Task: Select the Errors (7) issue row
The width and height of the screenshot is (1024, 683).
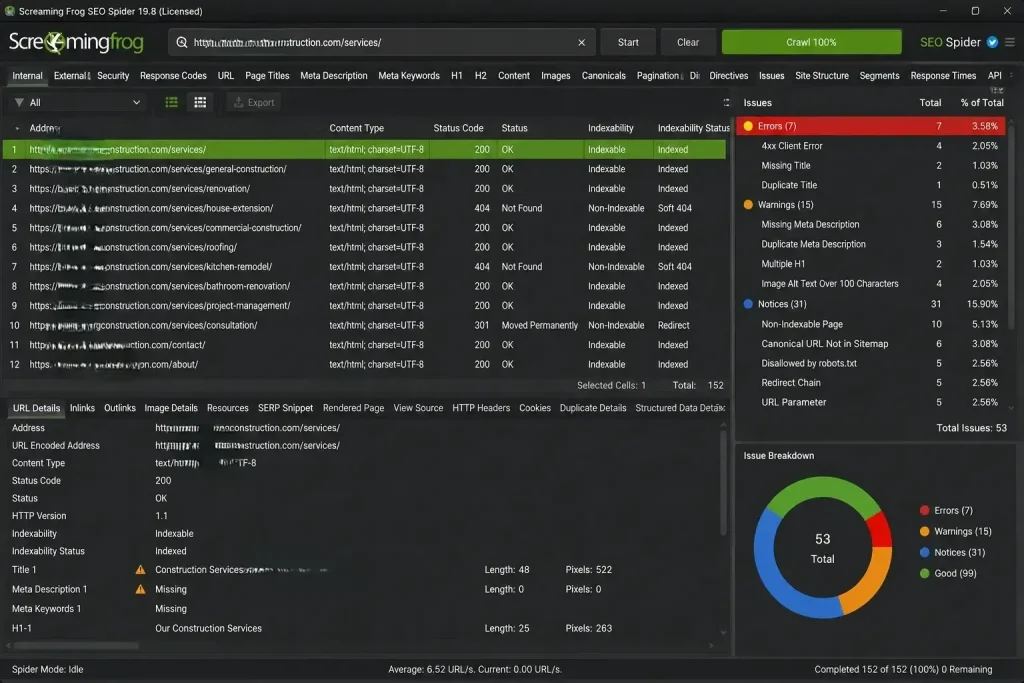Action: tap(871, 126)
